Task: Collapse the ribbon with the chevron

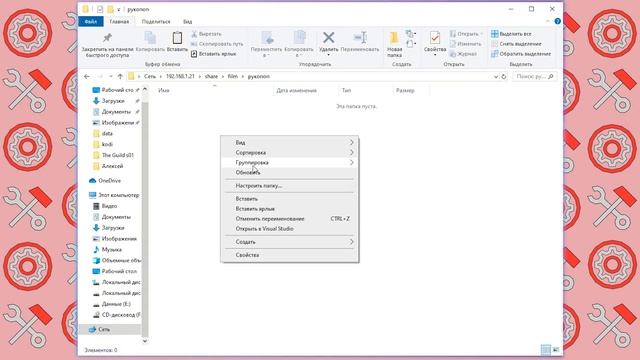Action: 548,21
